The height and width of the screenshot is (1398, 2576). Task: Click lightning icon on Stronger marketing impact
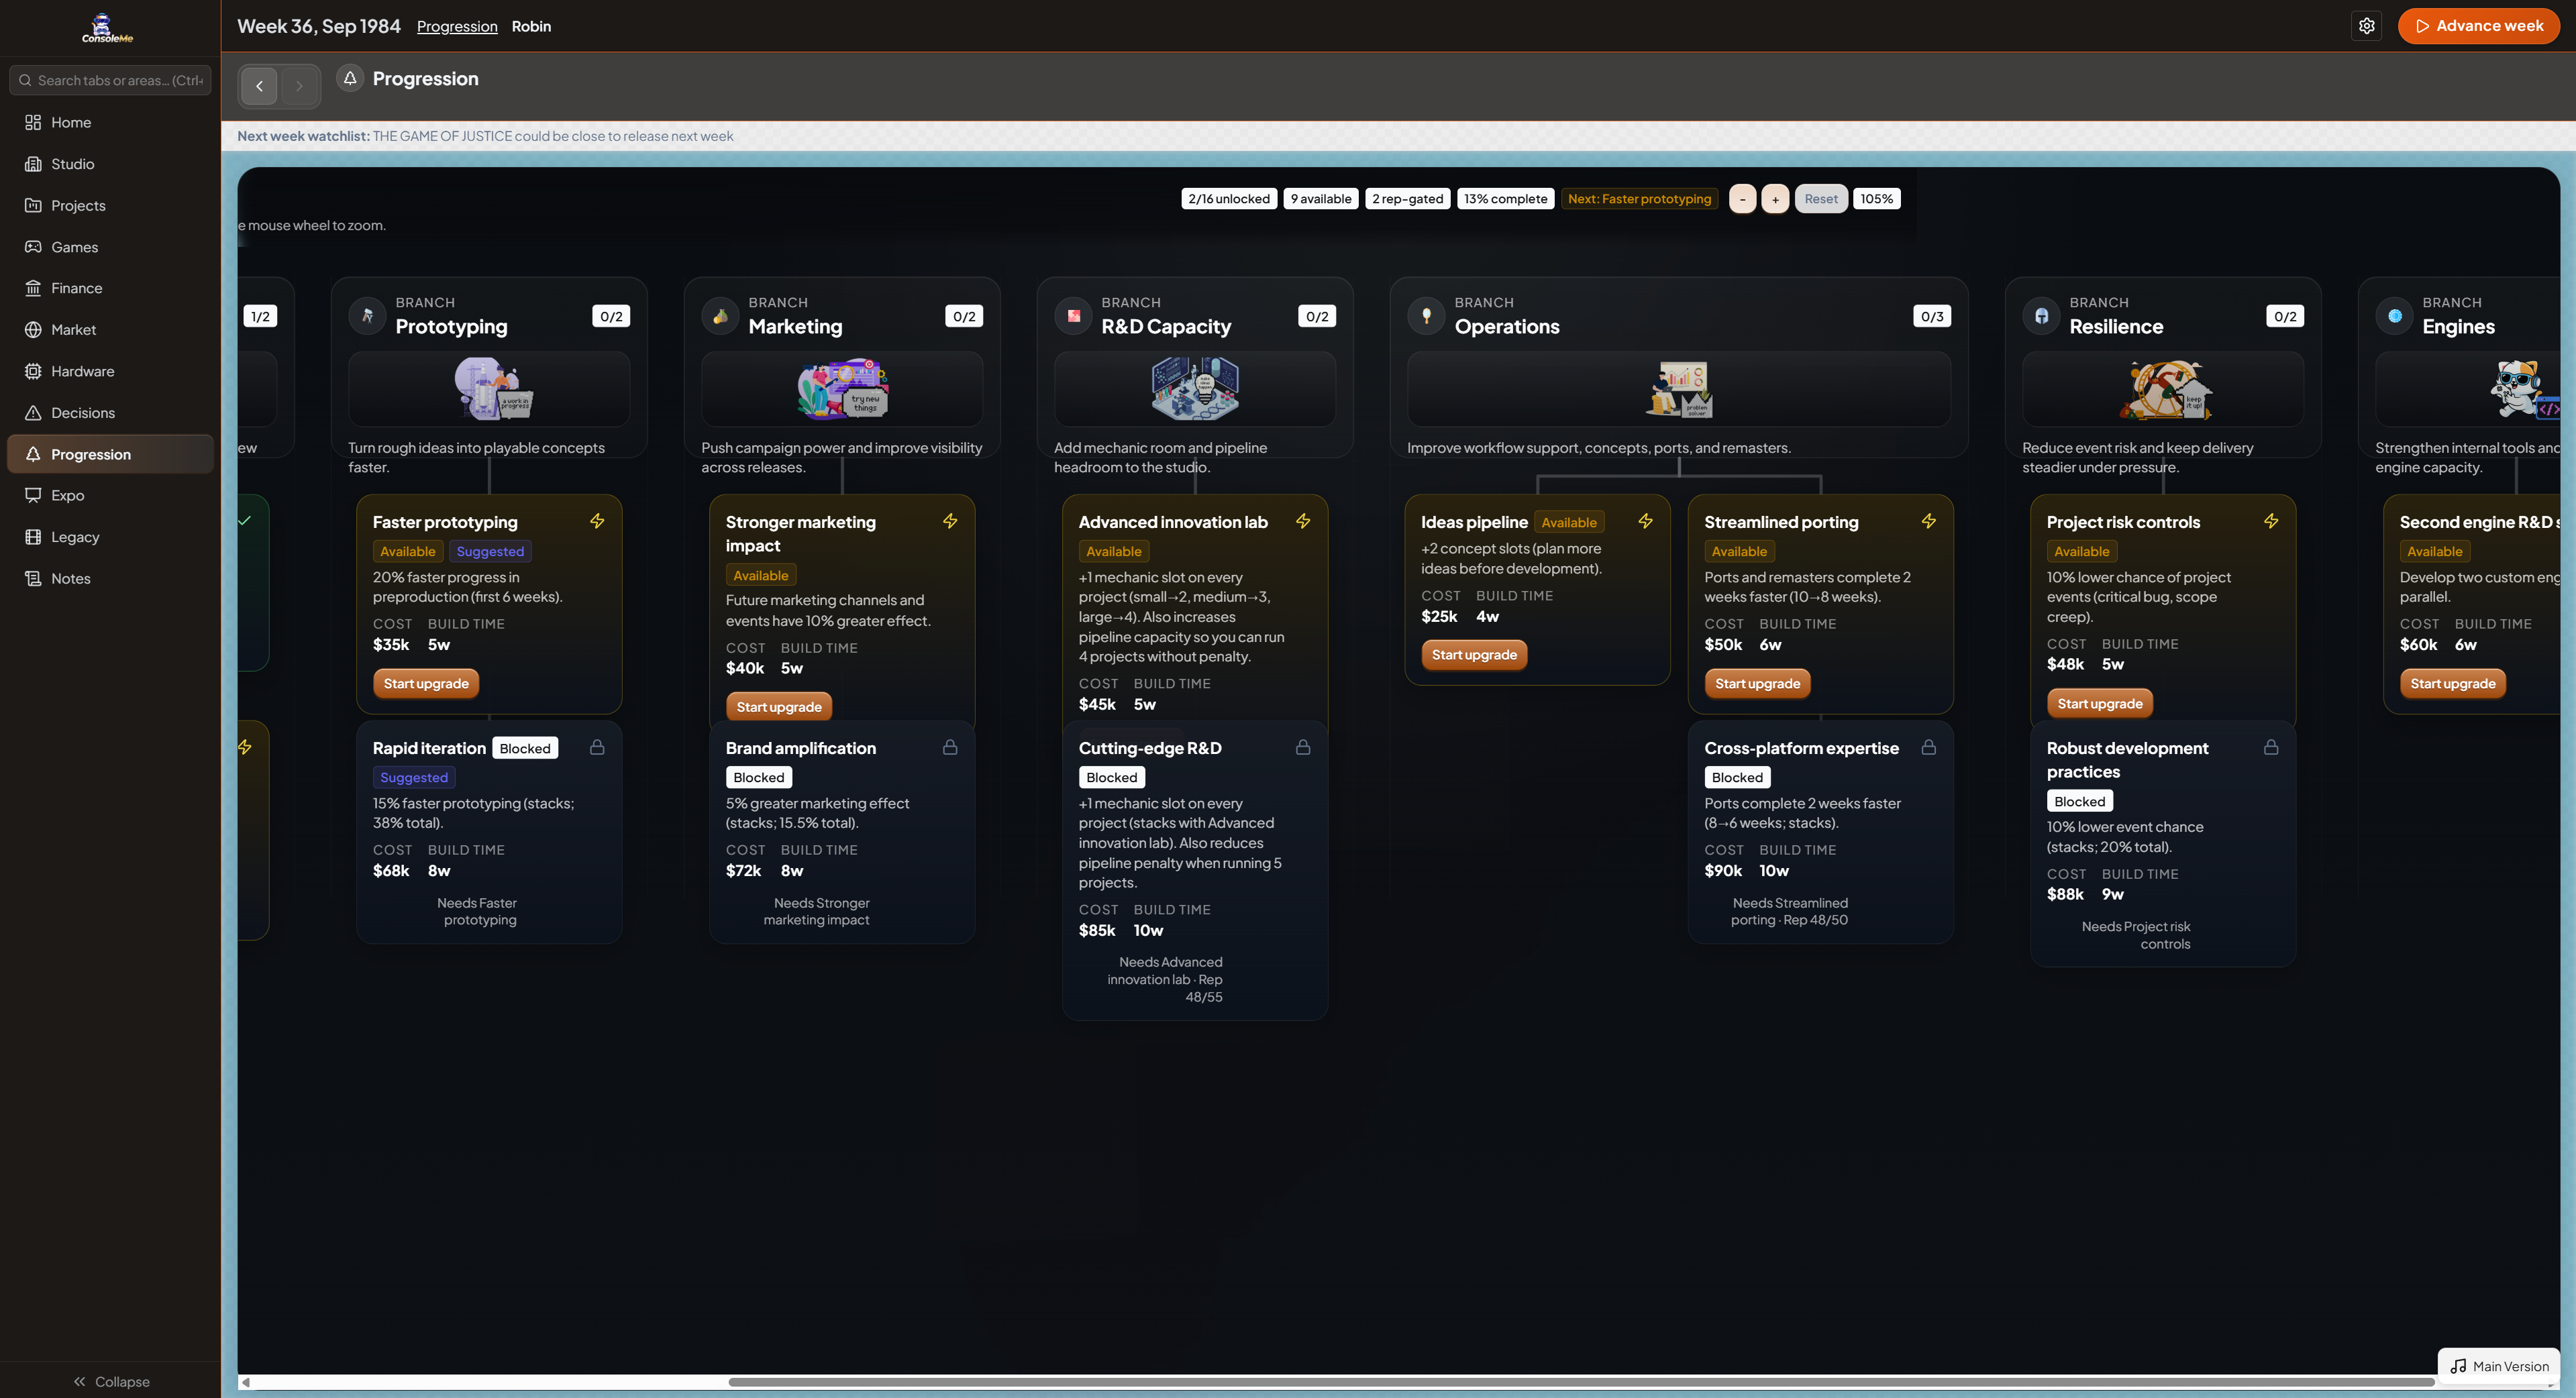pyautogui.click(x=950, y=521)
